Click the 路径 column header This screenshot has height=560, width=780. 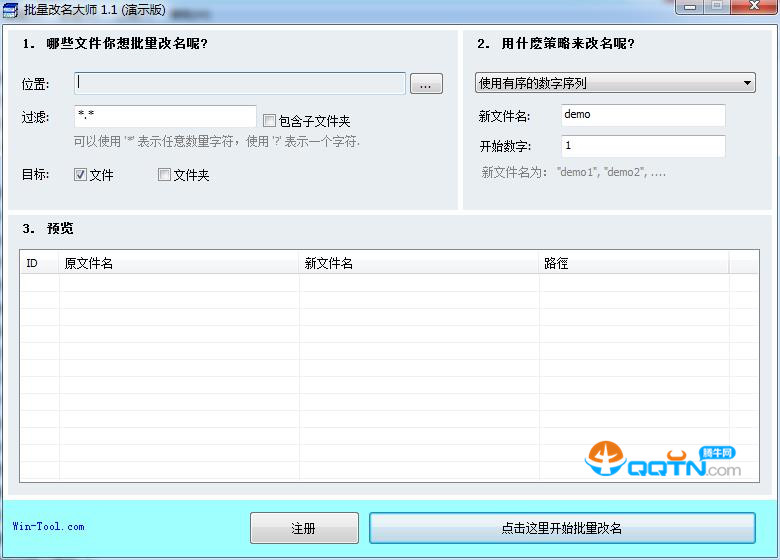pyautogui.click(x=634, y=263)
